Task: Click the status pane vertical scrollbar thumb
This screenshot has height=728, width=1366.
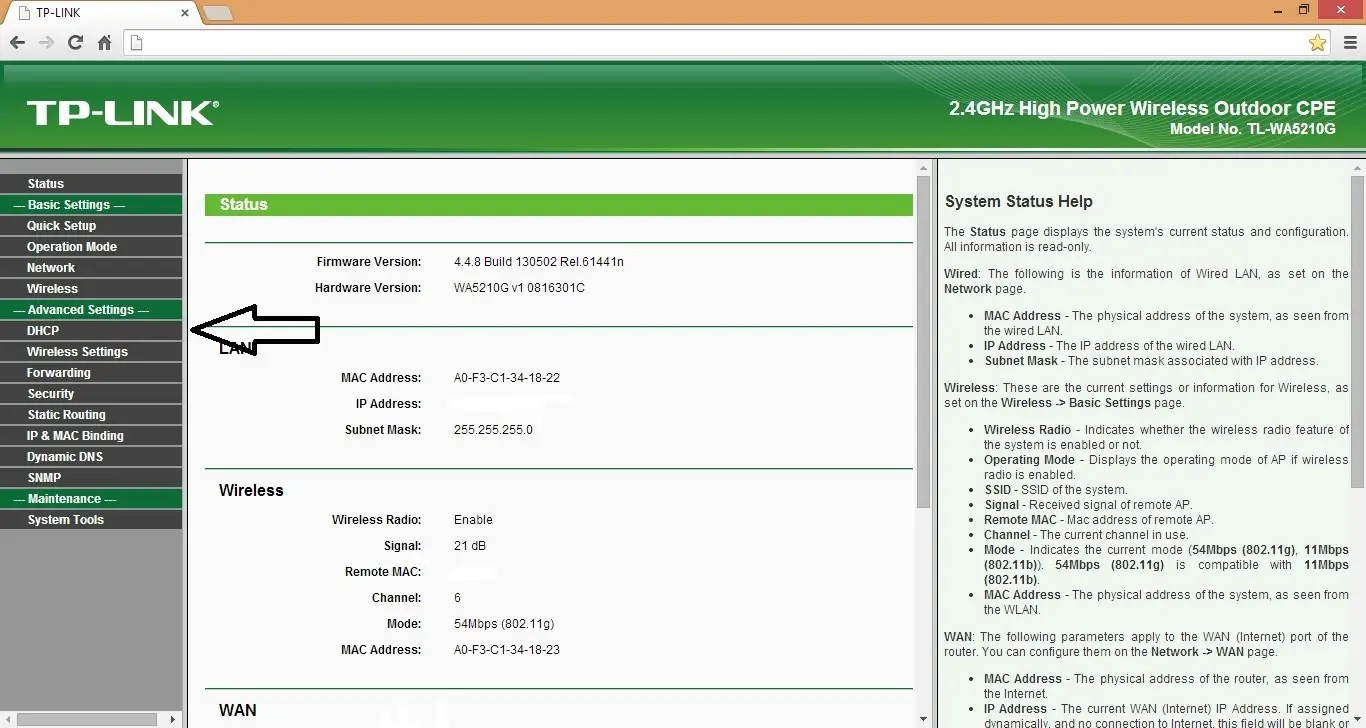Action: 924,342
